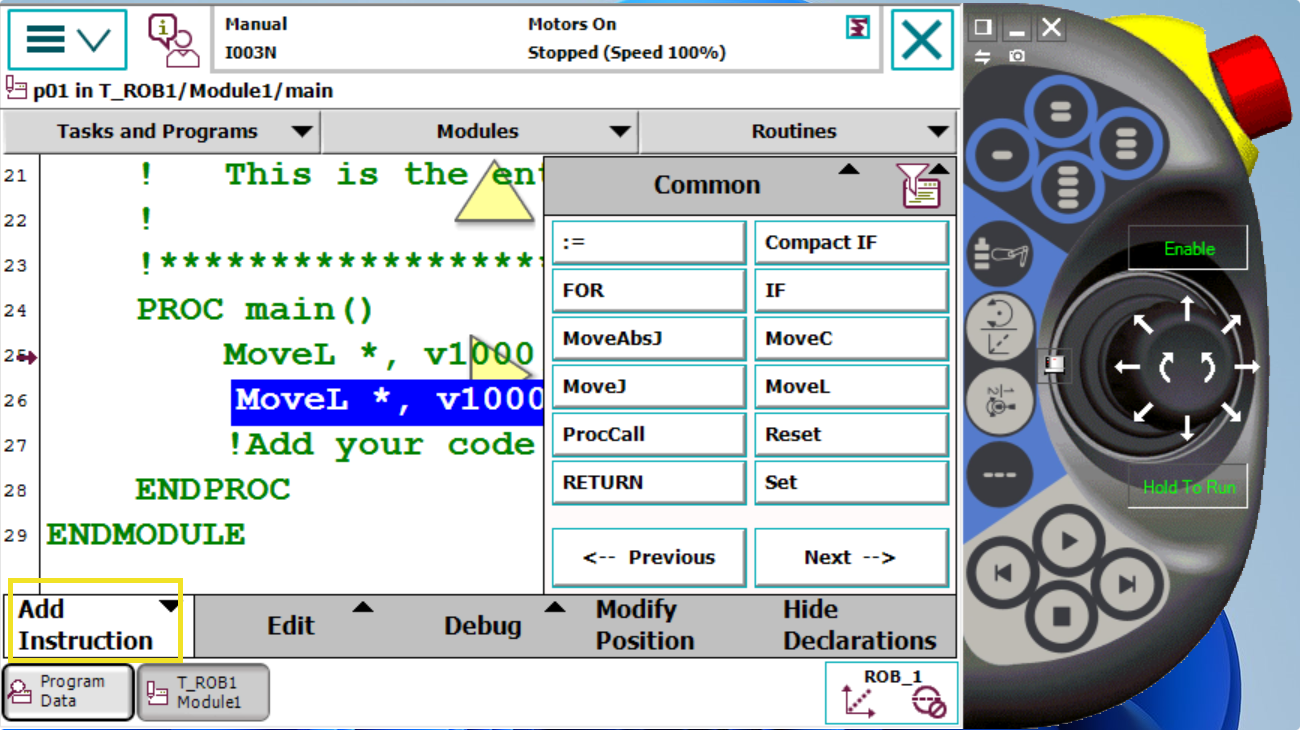Open the QuickSet ROB_1 mechanical unit button
Image resolution: width=1300 pixels, height=730 pixels.
click(891, 692)
